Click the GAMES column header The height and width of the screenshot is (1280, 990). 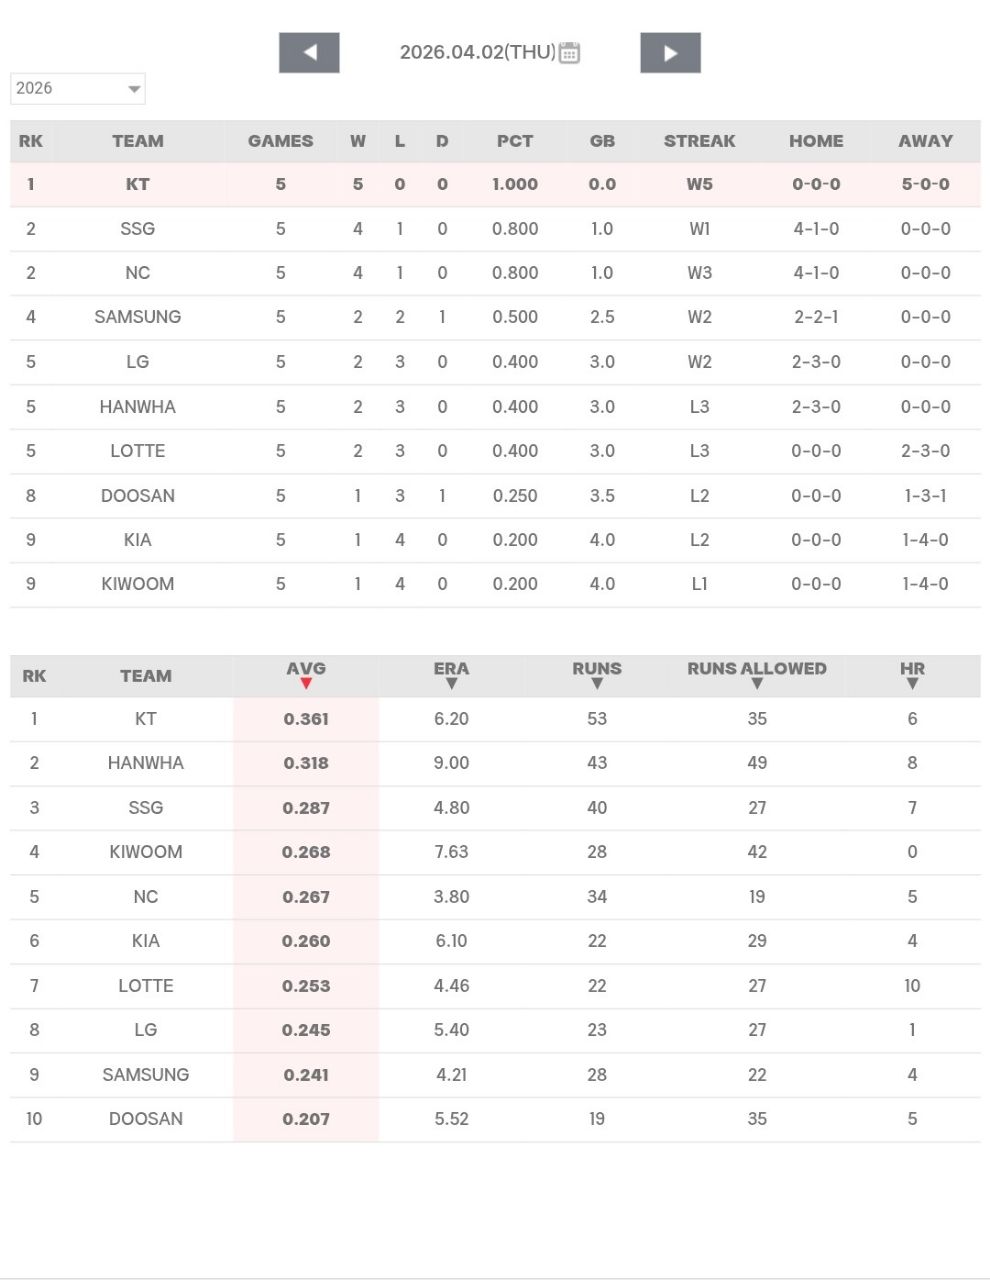click(x=280, y=141)
